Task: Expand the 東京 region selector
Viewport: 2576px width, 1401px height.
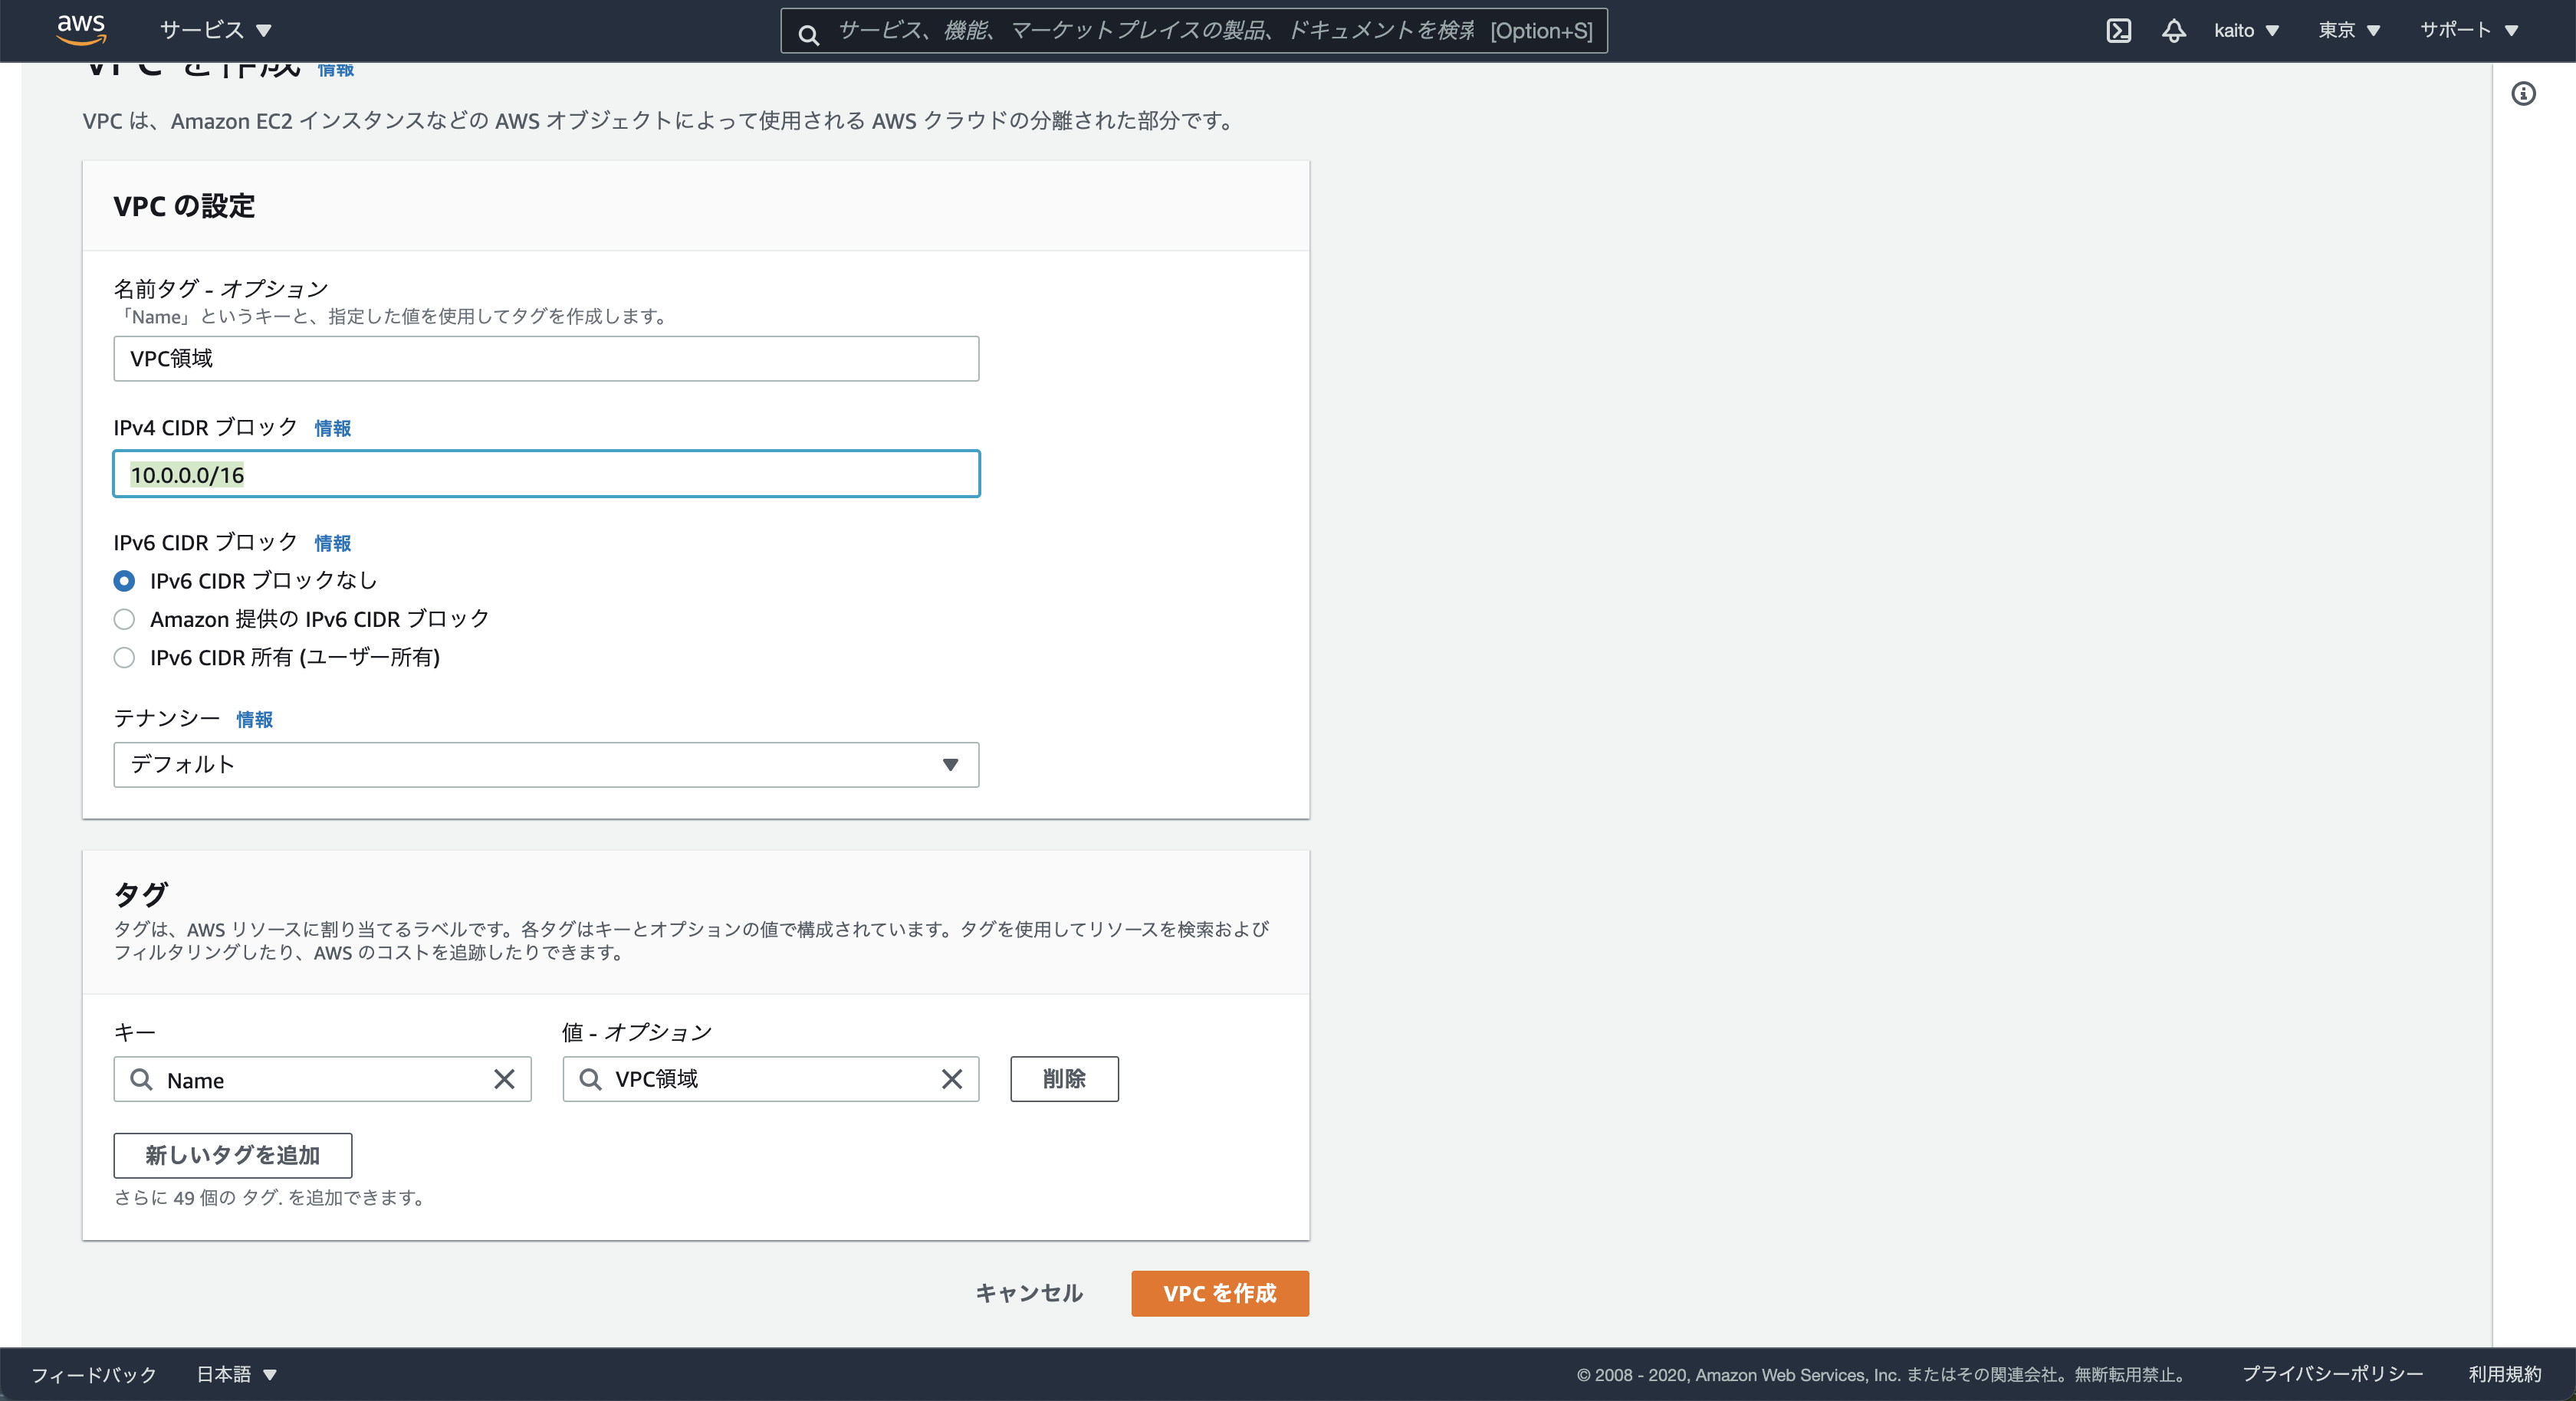Action: pos(2348,30)
